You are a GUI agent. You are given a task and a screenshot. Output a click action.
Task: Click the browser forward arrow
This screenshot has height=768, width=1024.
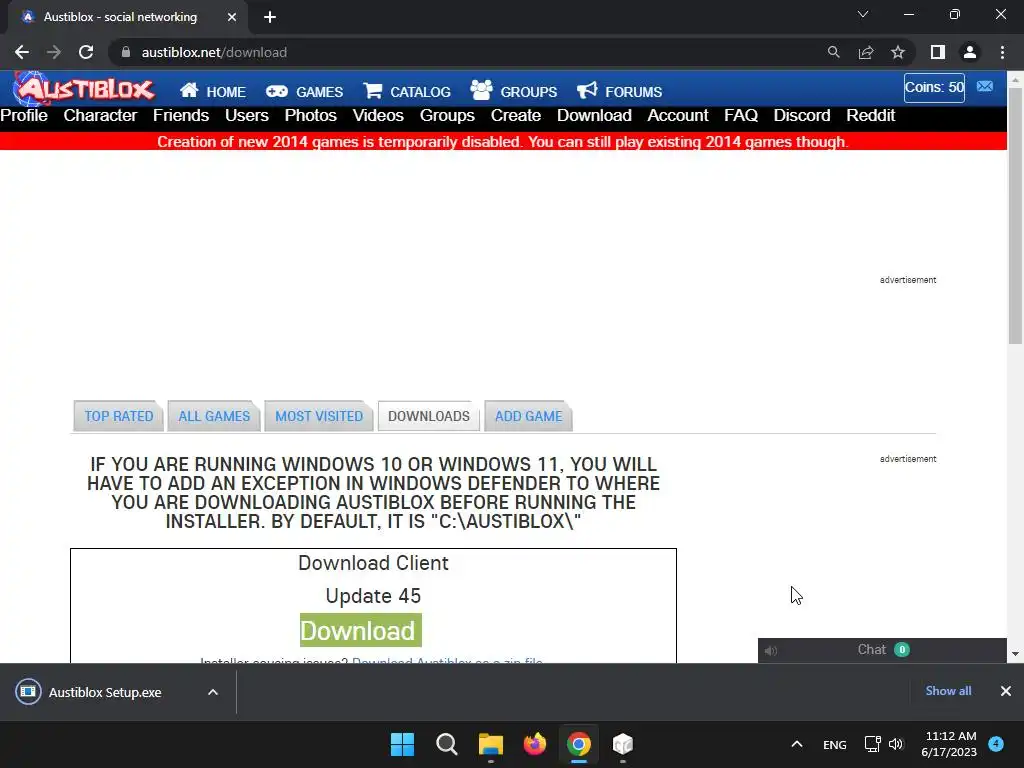point(54,52)
